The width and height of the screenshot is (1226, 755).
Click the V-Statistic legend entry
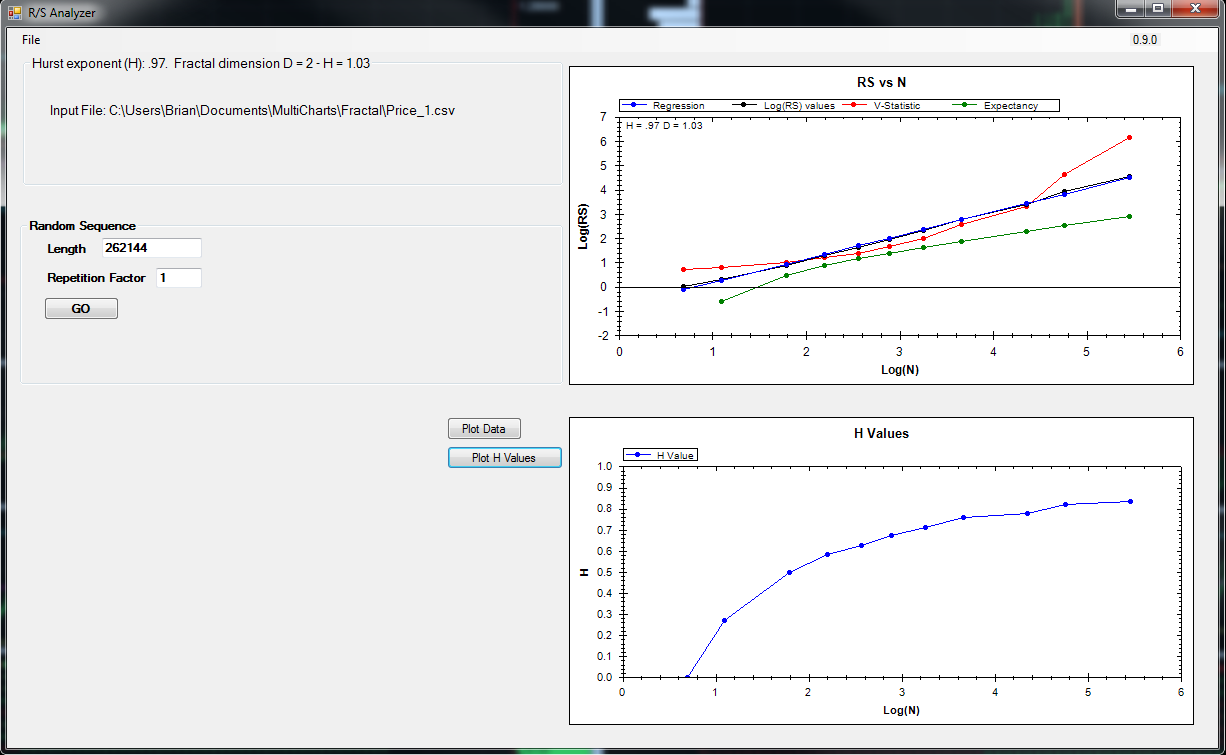[879, 105]
